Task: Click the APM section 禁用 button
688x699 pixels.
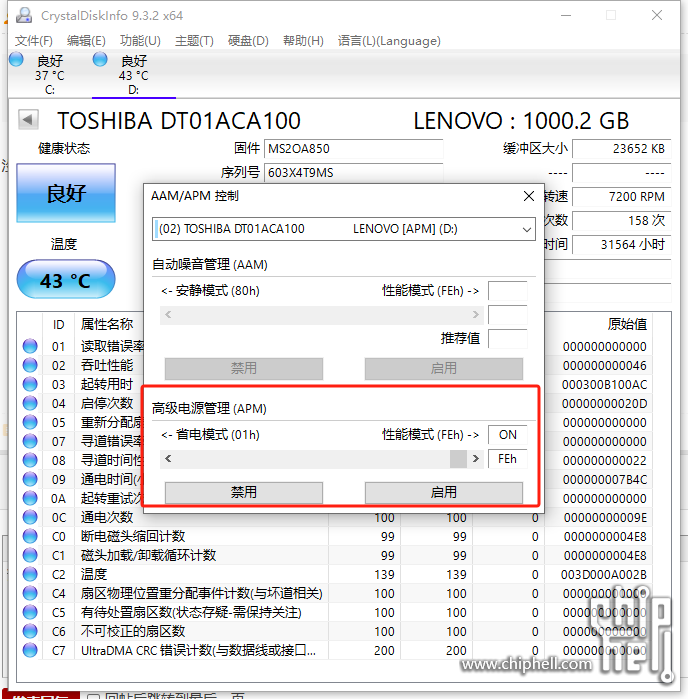Action: (244, 492)
